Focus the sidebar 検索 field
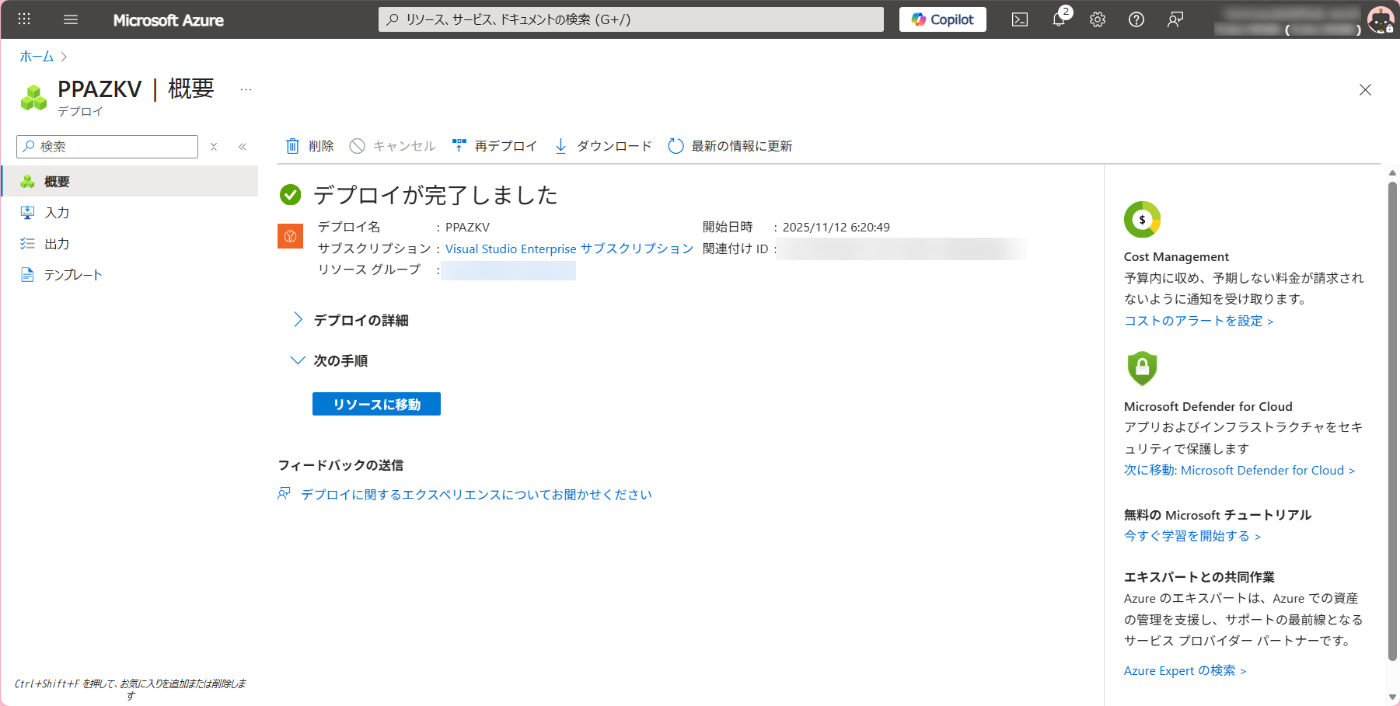 (x=107, y=146)
